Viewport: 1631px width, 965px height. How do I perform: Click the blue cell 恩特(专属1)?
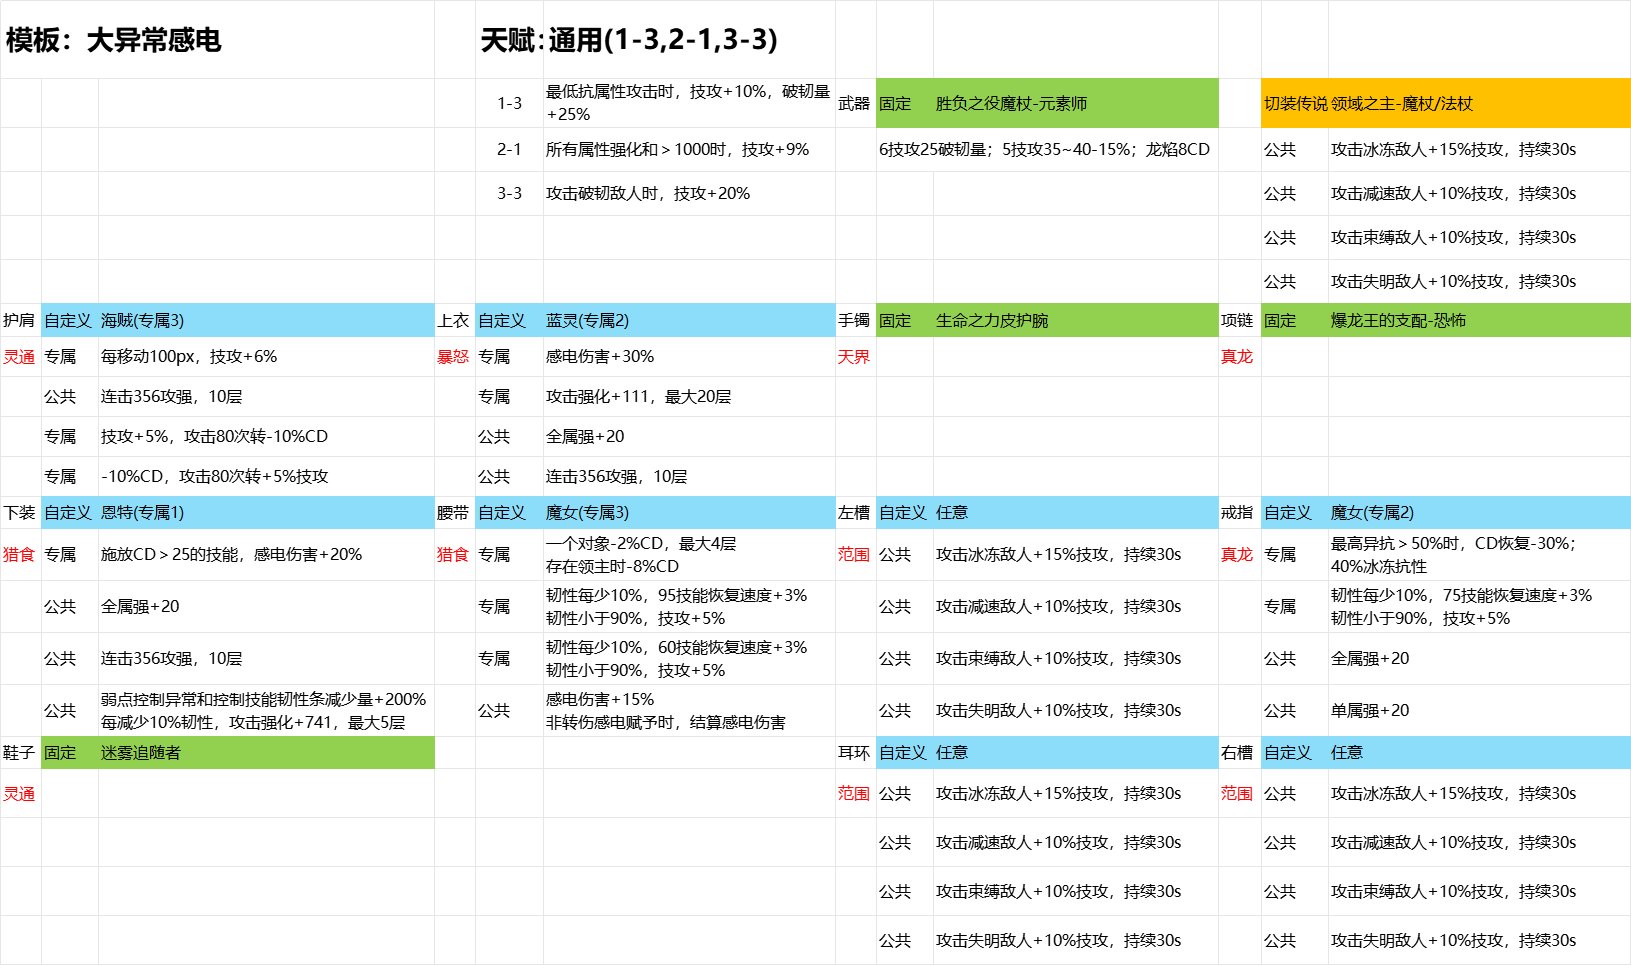(x=266, y=512)
